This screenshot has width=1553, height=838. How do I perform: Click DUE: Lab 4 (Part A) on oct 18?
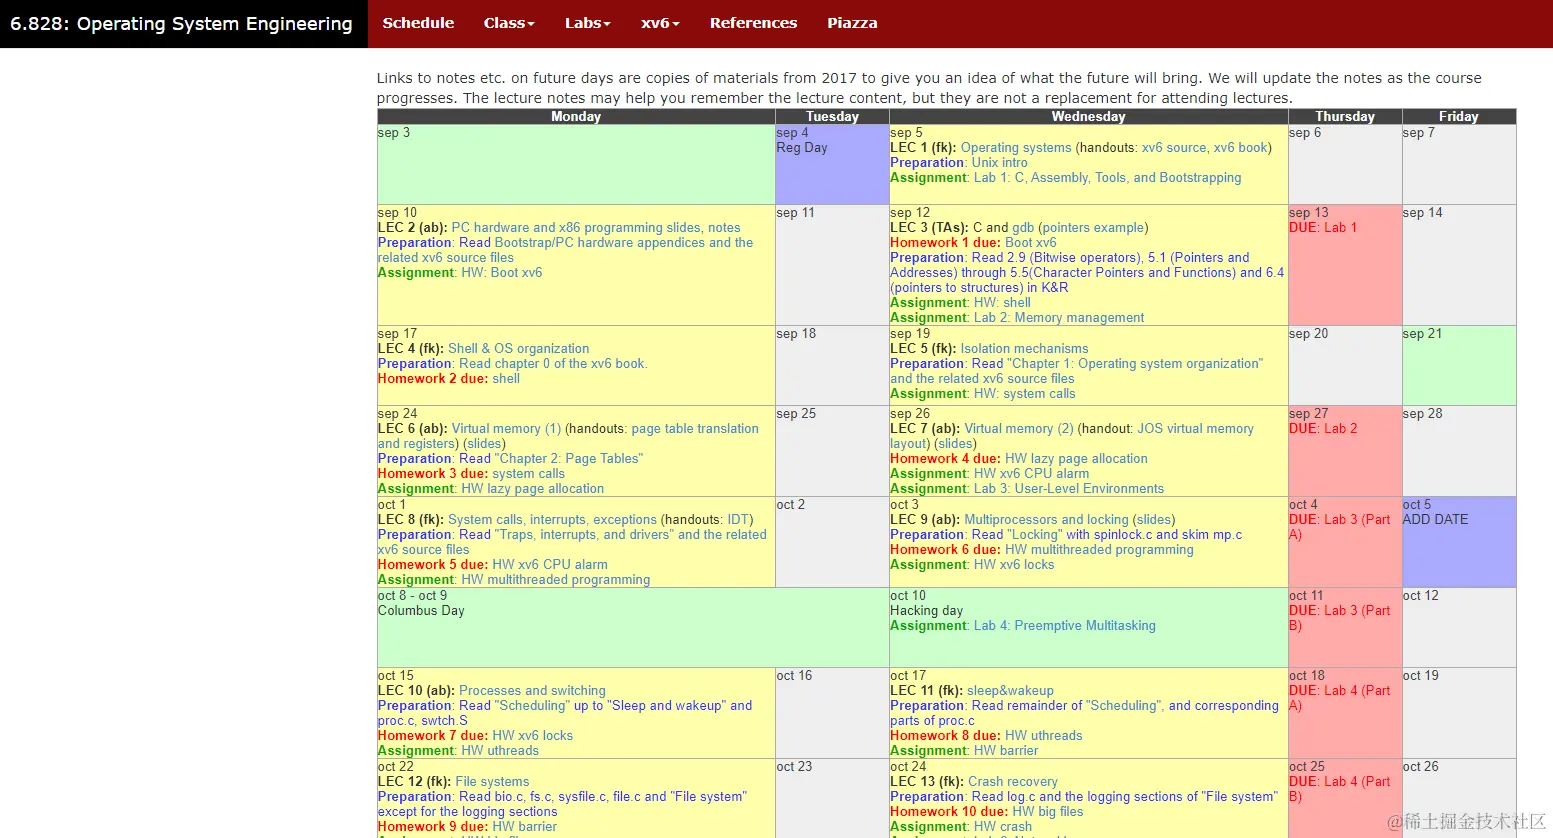(1339, 698)
